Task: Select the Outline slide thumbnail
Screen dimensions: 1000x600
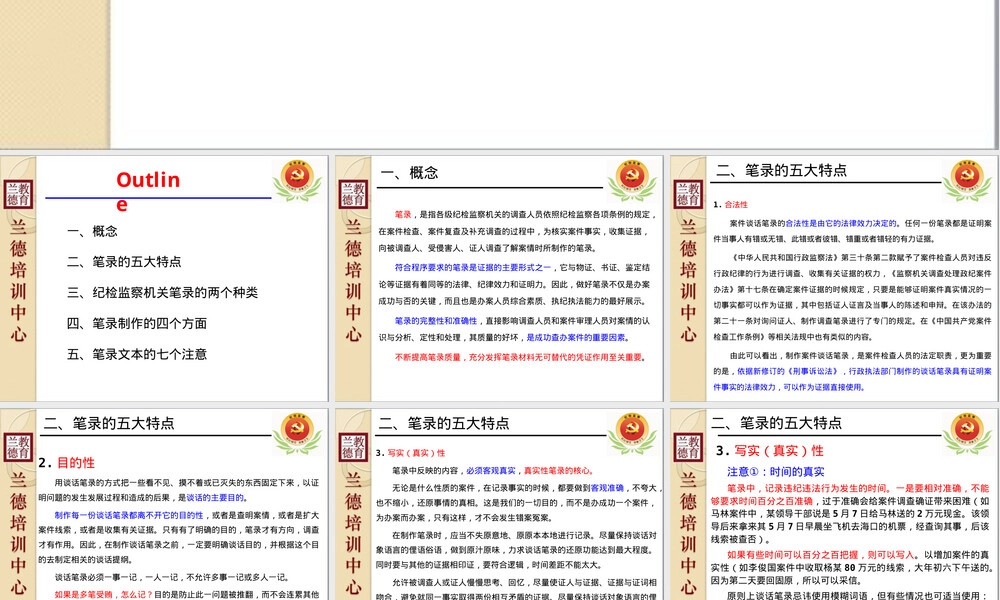Action: [164, 278]
